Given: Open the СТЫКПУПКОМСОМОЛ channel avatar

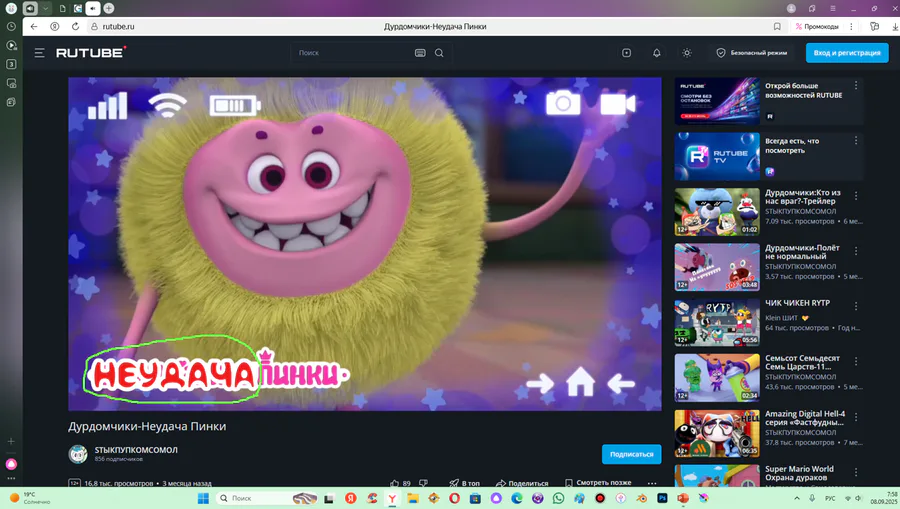Looking at the screenshot, I should [78, 454].
